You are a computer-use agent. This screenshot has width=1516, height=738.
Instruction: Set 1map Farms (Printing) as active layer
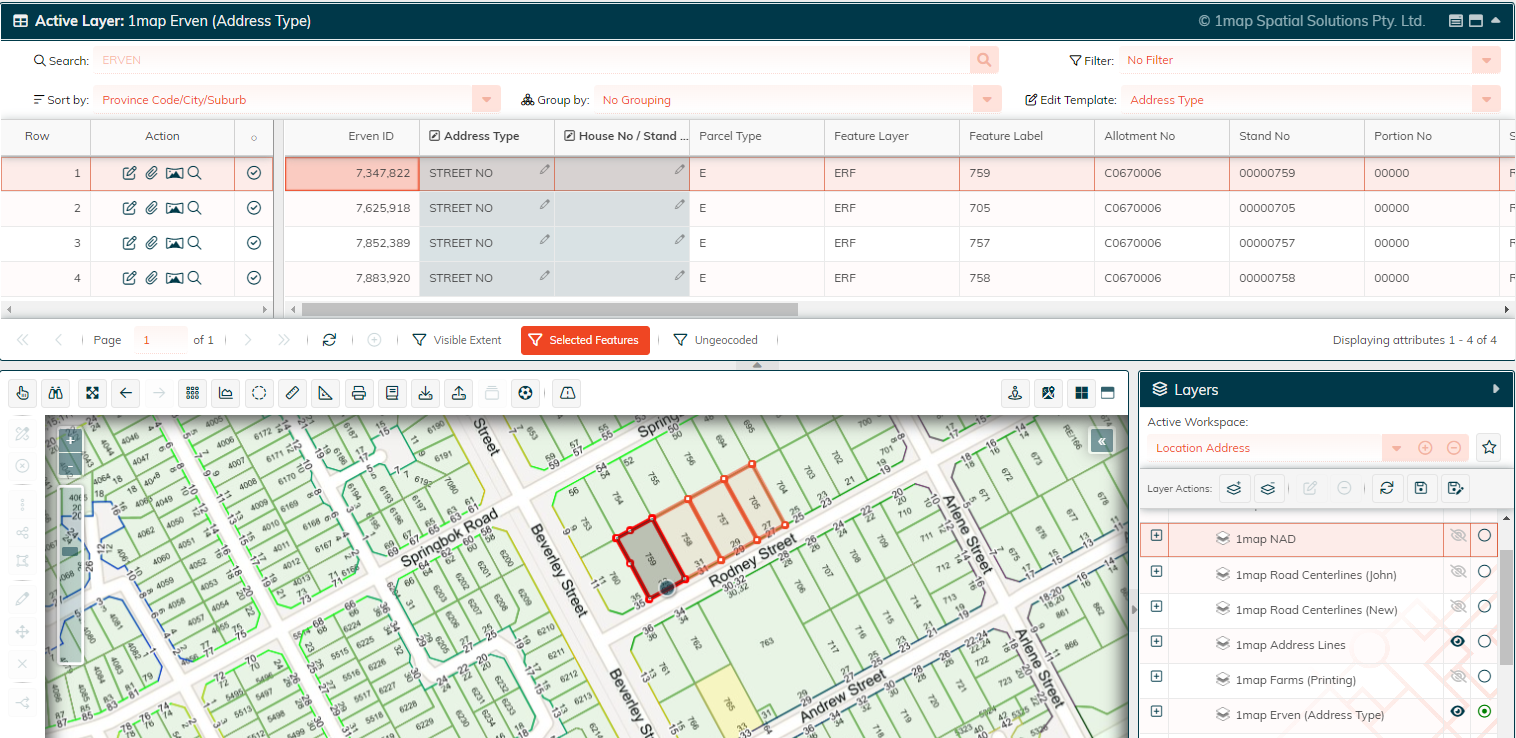pyautogui.click(x=1484, y=676)
